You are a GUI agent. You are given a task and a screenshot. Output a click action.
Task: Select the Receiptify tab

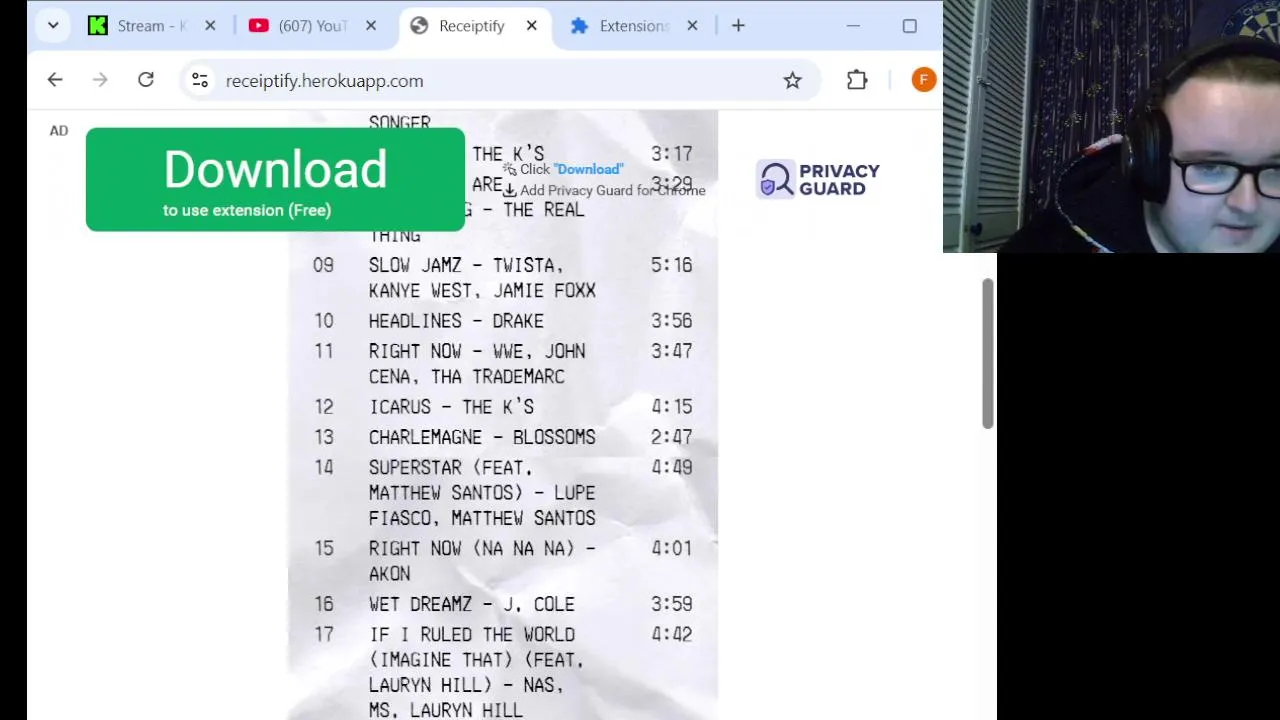pyautogui.click(x=473, y=26)
